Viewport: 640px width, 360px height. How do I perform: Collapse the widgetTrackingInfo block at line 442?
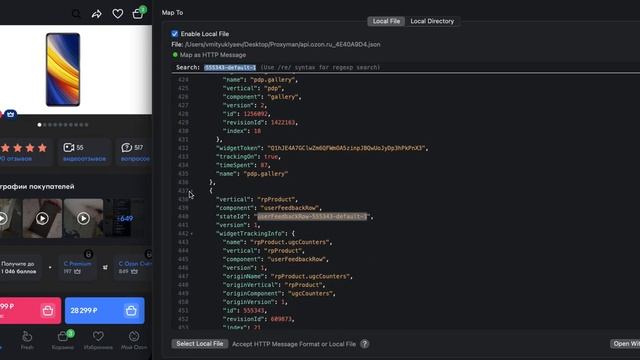pos(192,234)
